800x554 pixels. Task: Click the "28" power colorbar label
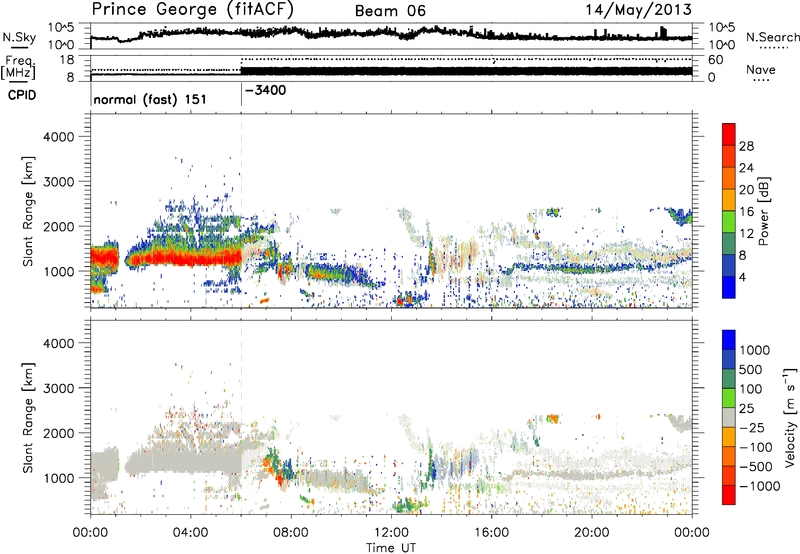(746, 146)
